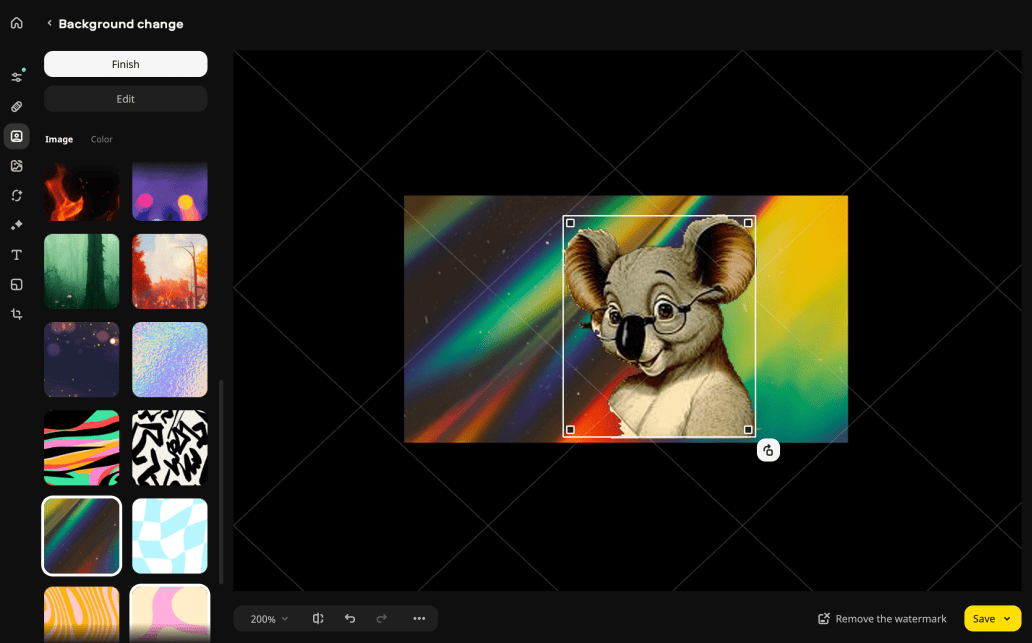1032x643 pixels.
Task: Toggle the before/after compare view
Action: [x=318, y=619]
